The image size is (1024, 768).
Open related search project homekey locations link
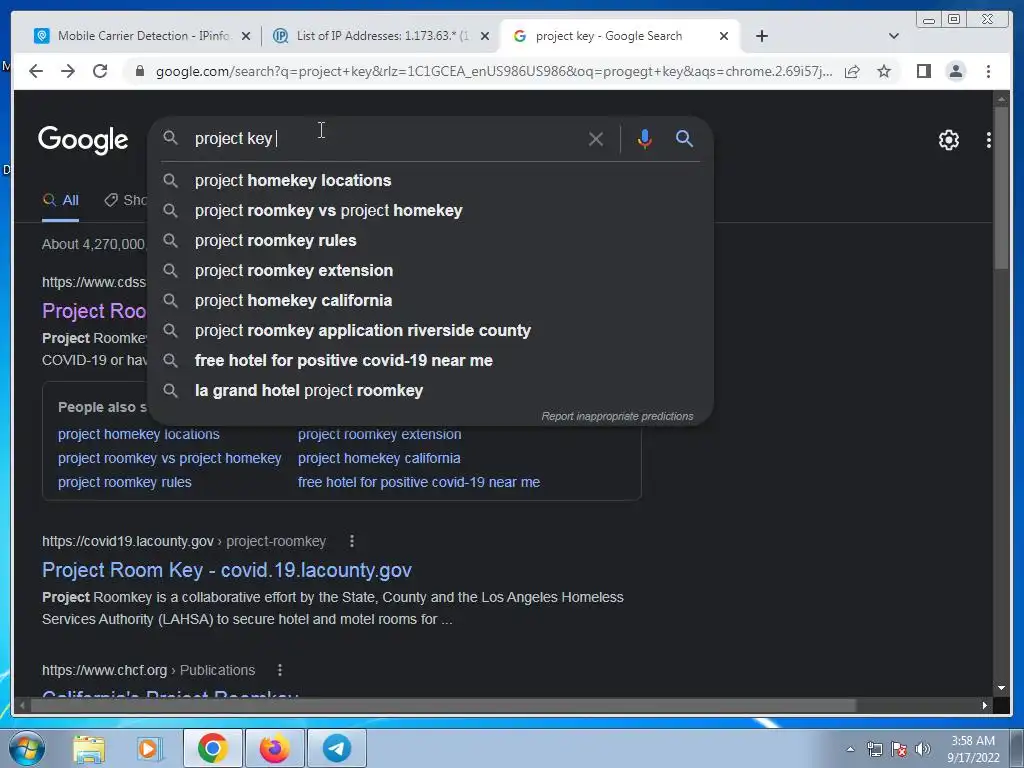(x=138, y=434)
